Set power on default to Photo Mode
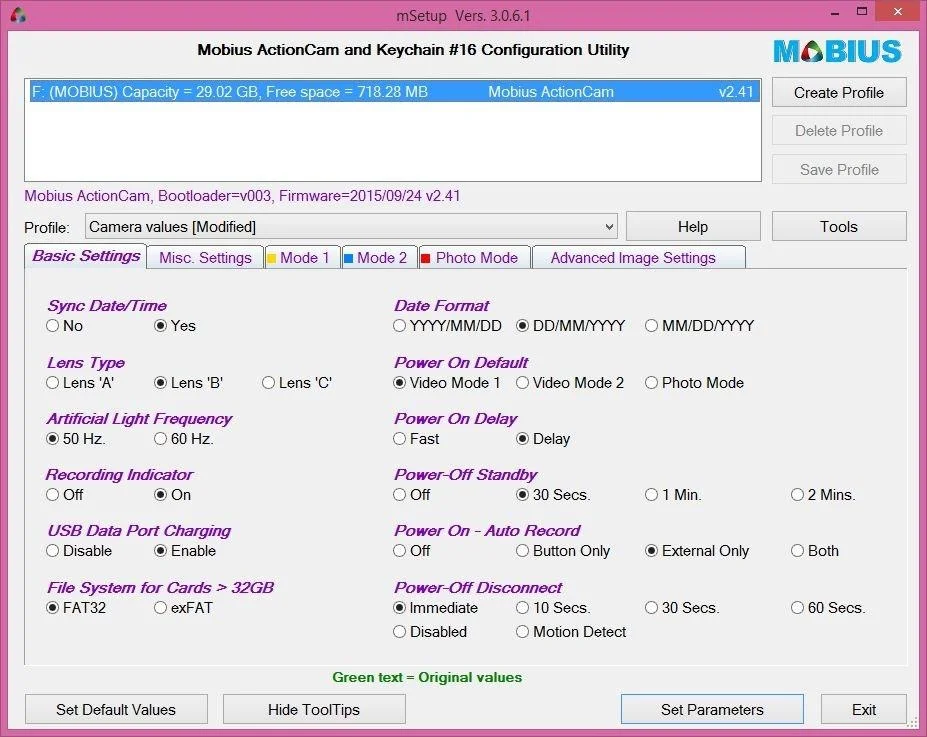Viewport: 927px width, 737px height. pos(694,383)
